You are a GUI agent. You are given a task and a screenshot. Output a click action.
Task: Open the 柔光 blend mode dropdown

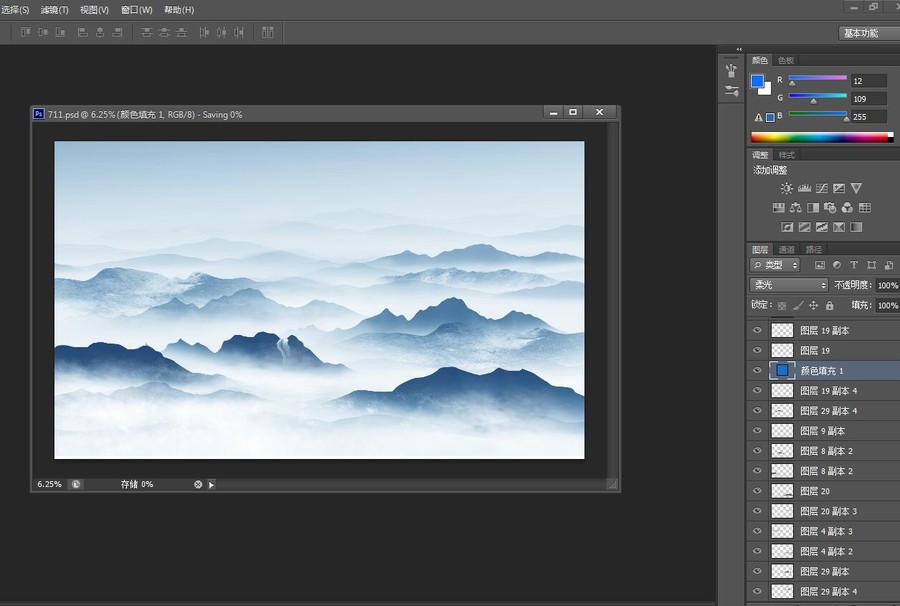click(x=789, y=285)
